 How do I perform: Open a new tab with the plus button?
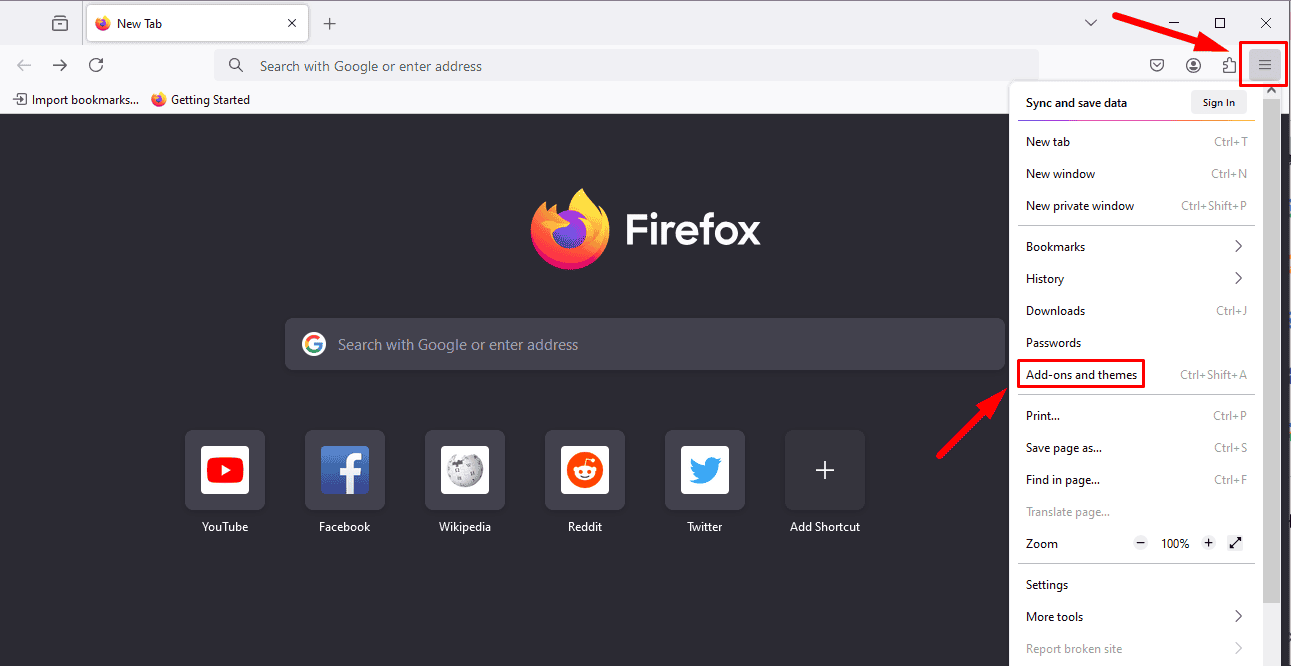[329, 23]
